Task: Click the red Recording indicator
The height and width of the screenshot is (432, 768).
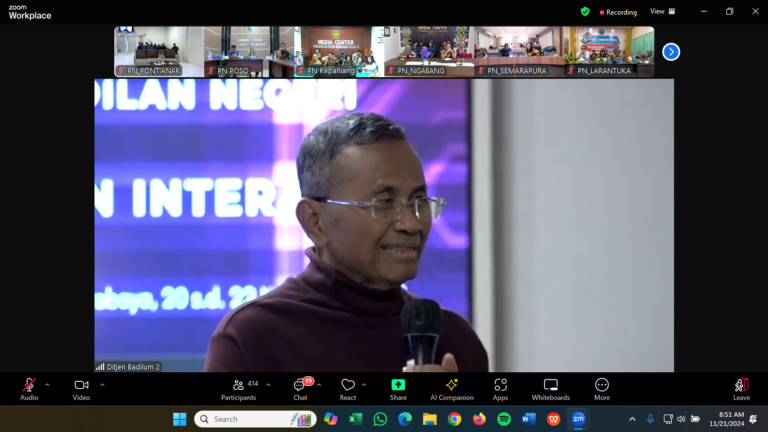Action: 618,12
